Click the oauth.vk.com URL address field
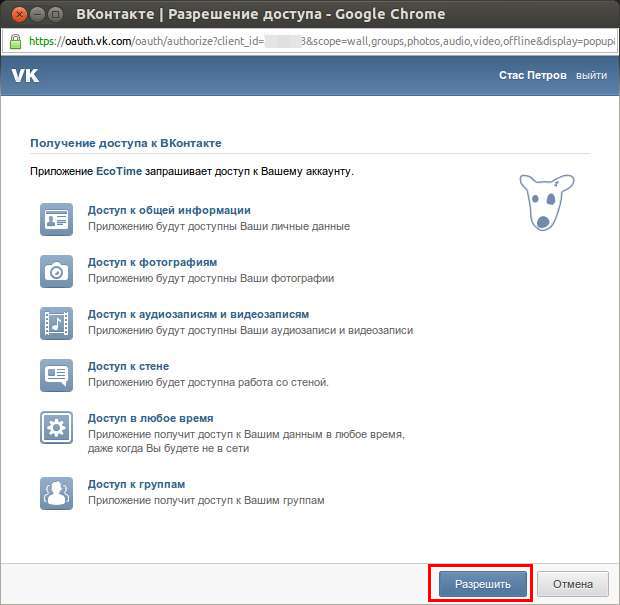The height and width of the screenshot is (605, 620). (x=320, y=42)
